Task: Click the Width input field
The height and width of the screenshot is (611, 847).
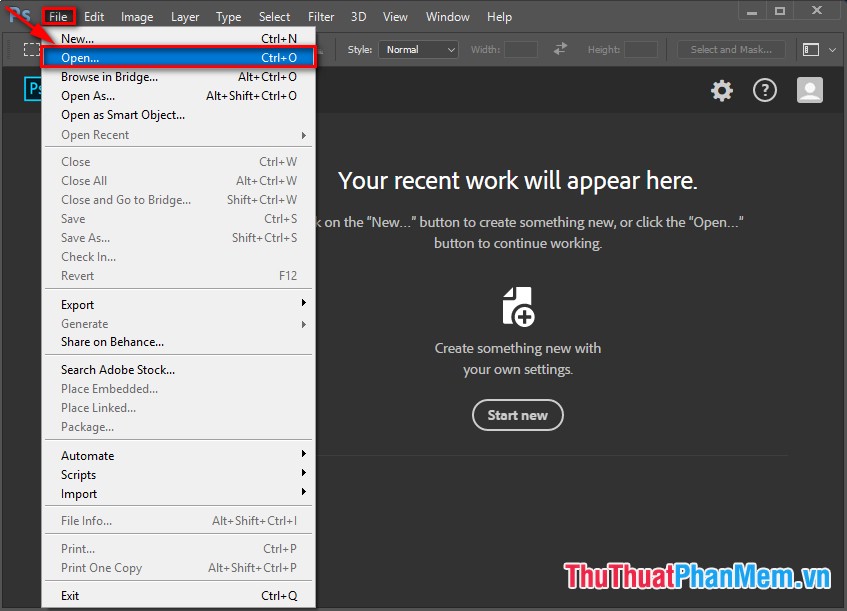Action: coord(521,50)
